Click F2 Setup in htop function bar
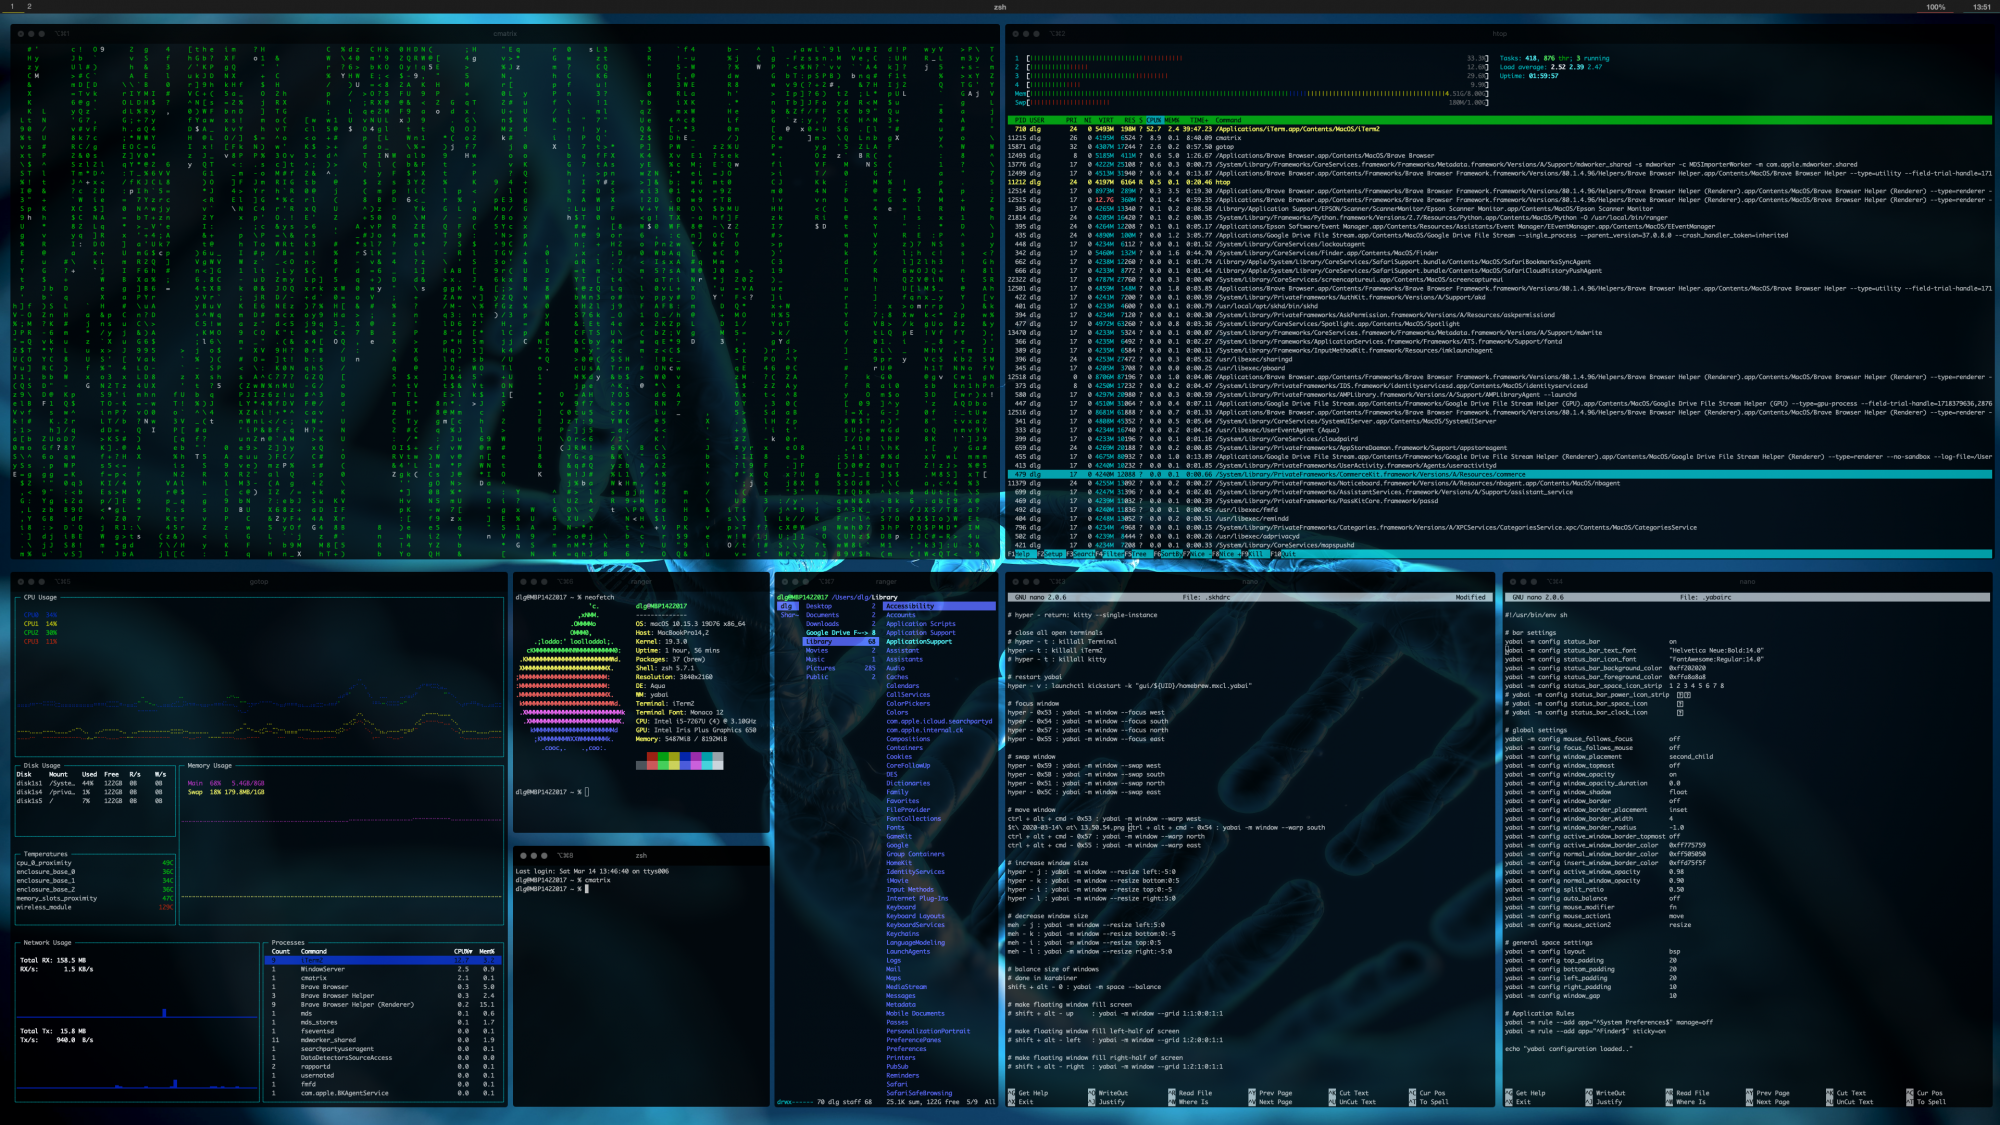Image resolution: width=2000 pixels, height=1125 pixels. [1050, 554]
